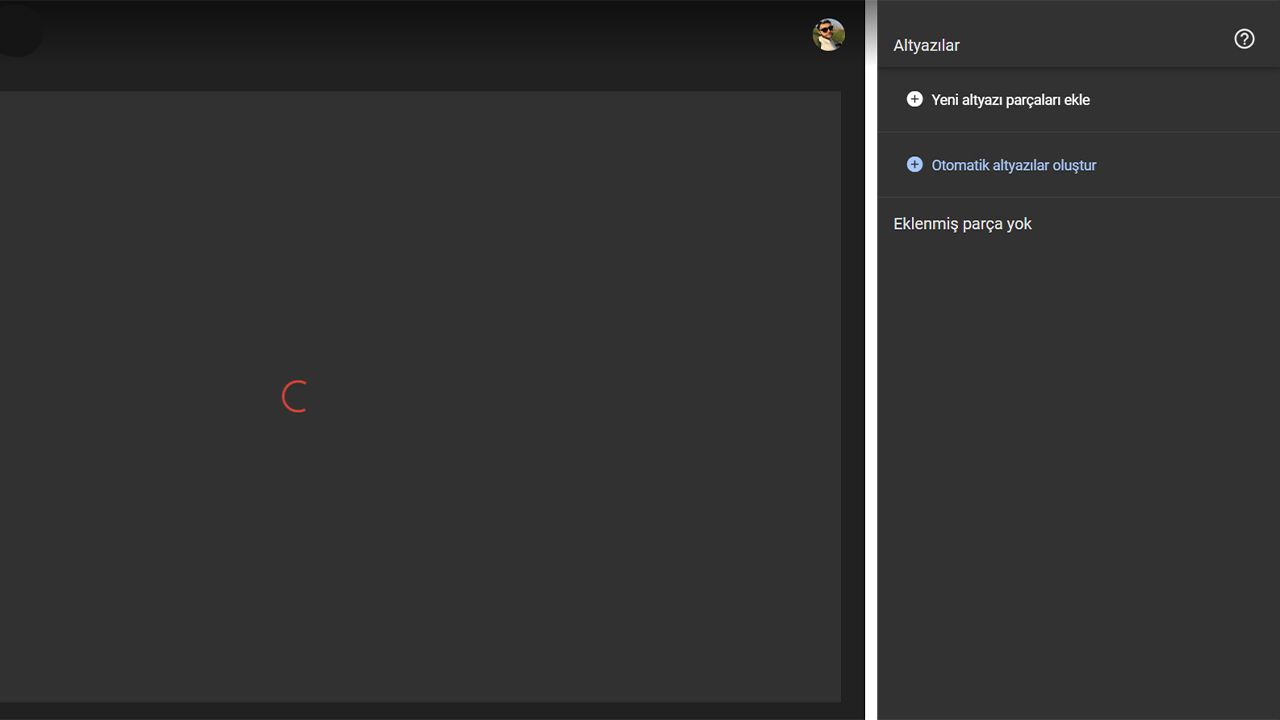This screenshot has width=1280, height=720.
Task: Click the Altyazılar header bar between title and help
Action: click(1090, 42)
